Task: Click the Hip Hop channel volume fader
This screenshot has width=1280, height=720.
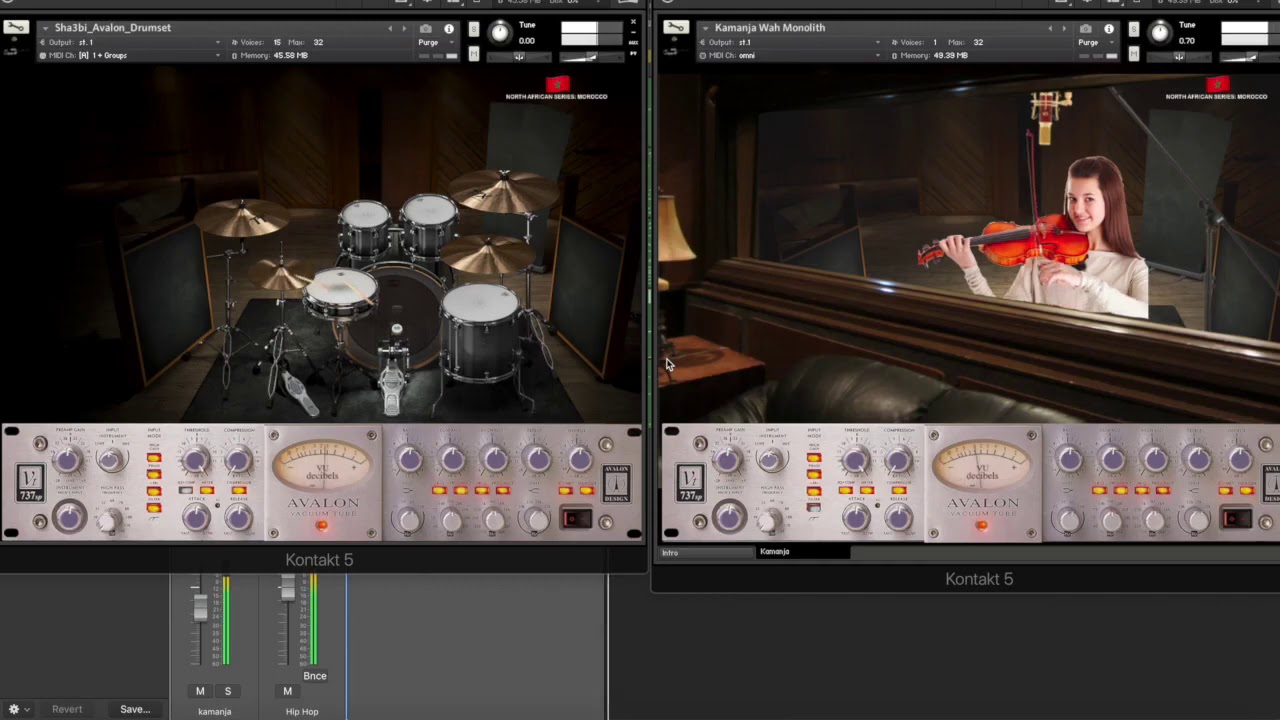Action: click(x=288, y=589)
